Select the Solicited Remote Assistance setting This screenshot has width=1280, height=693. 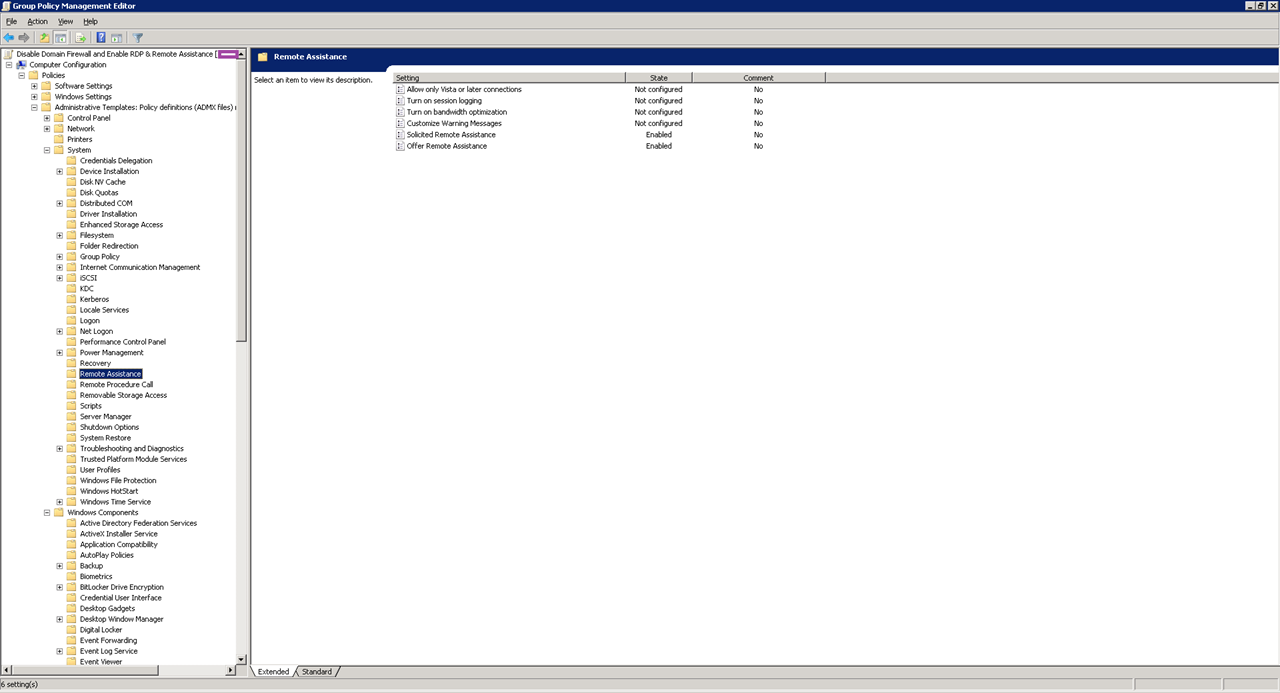click(451, 135)
